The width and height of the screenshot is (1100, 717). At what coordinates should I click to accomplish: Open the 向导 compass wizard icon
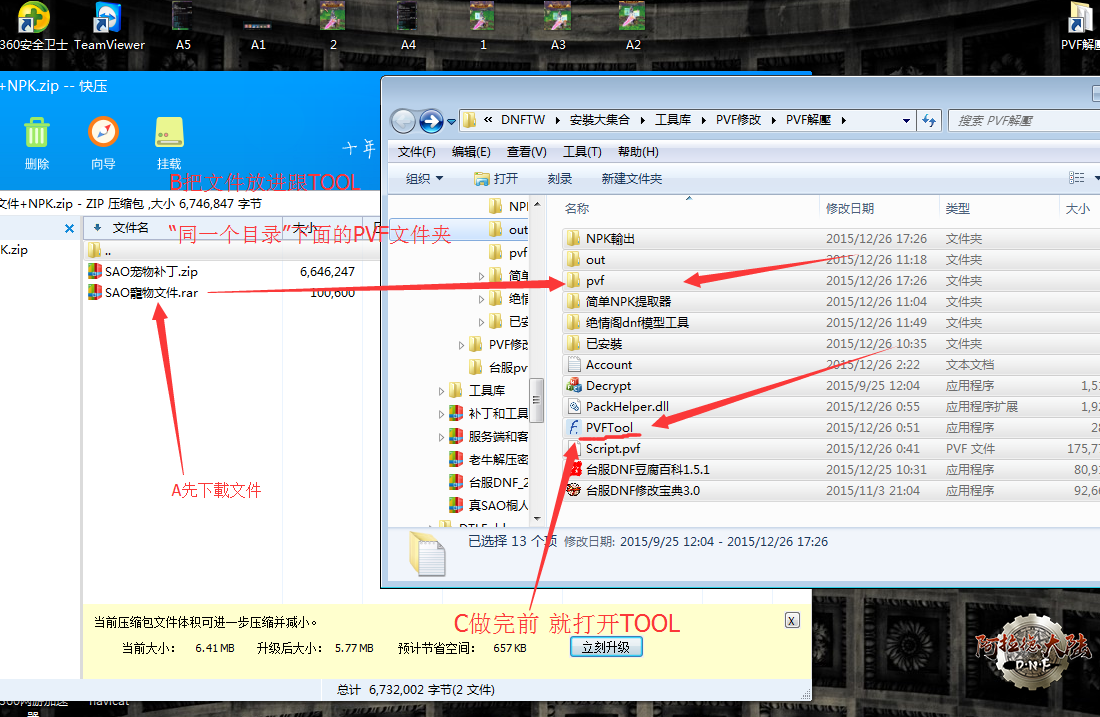pos(103,133)
